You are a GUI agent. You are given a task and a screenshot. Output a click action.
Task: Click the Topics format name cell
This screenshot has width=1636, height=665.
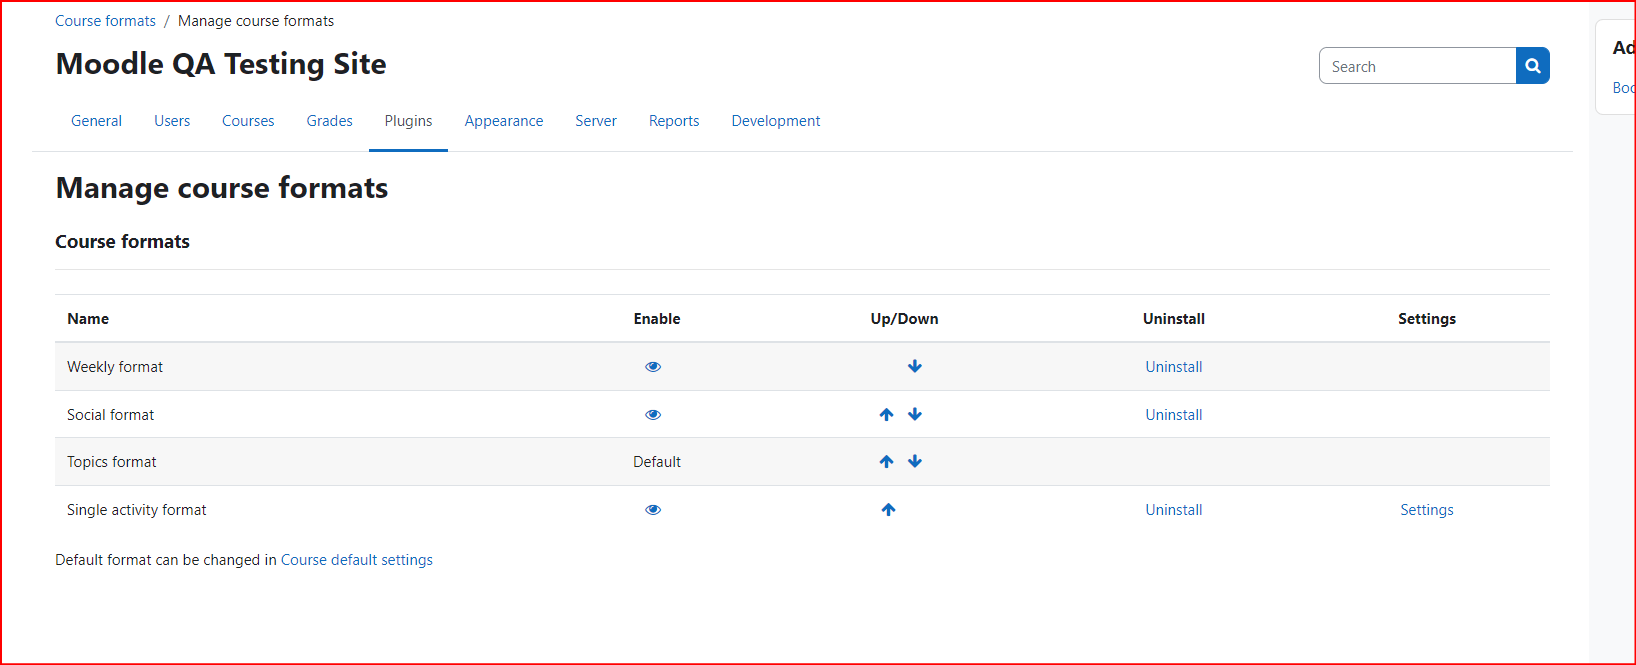point(112,462)
